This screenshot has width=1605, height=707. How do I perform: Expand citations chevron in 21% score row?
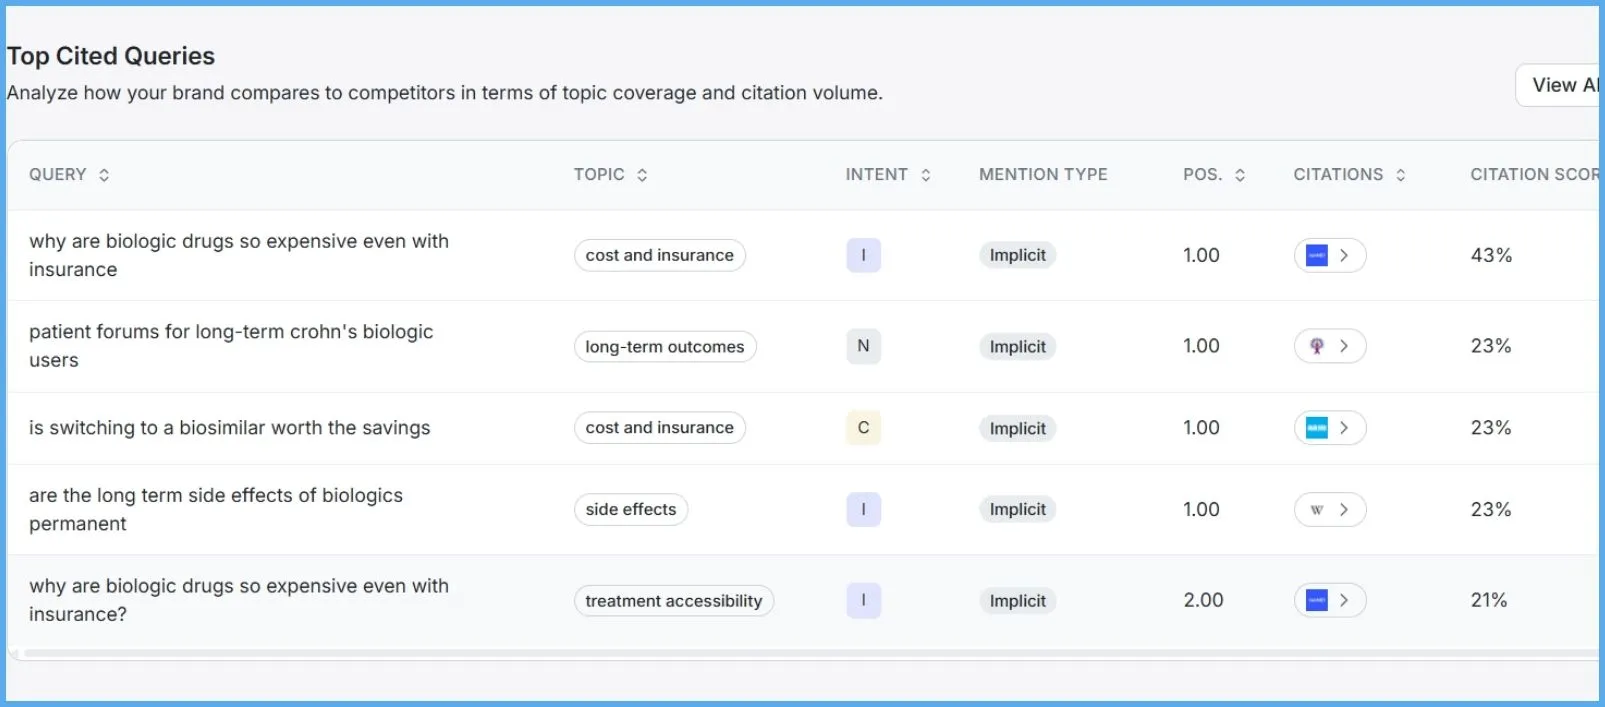[1344, 600]
